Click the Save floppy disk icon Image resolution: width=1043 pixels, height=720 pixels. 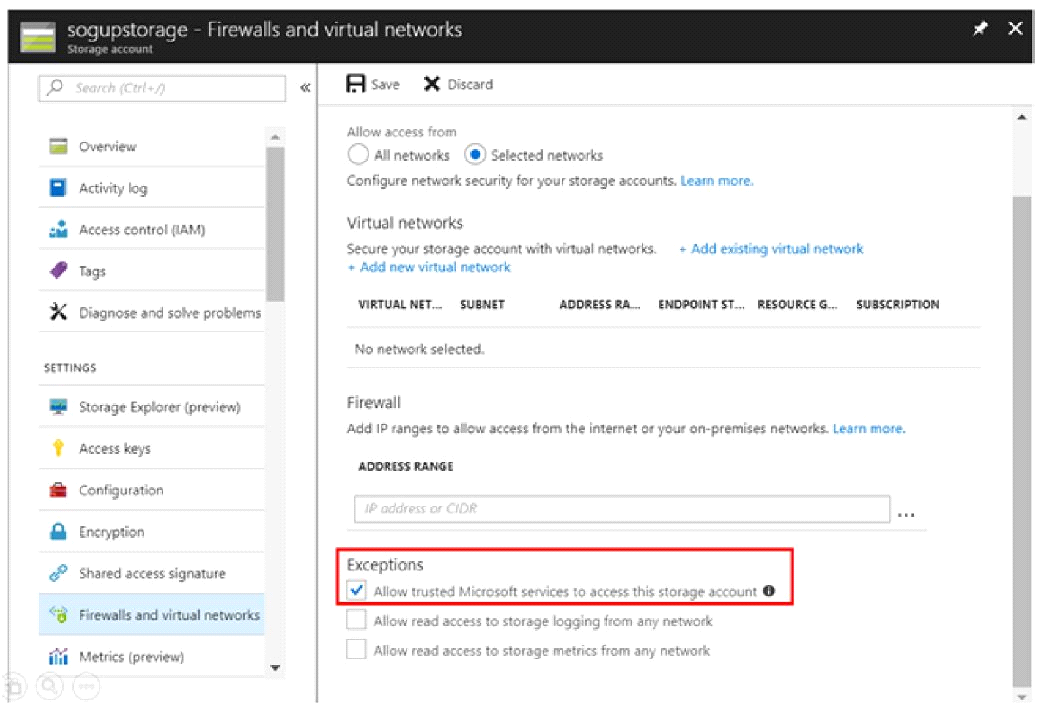[356, 84]
